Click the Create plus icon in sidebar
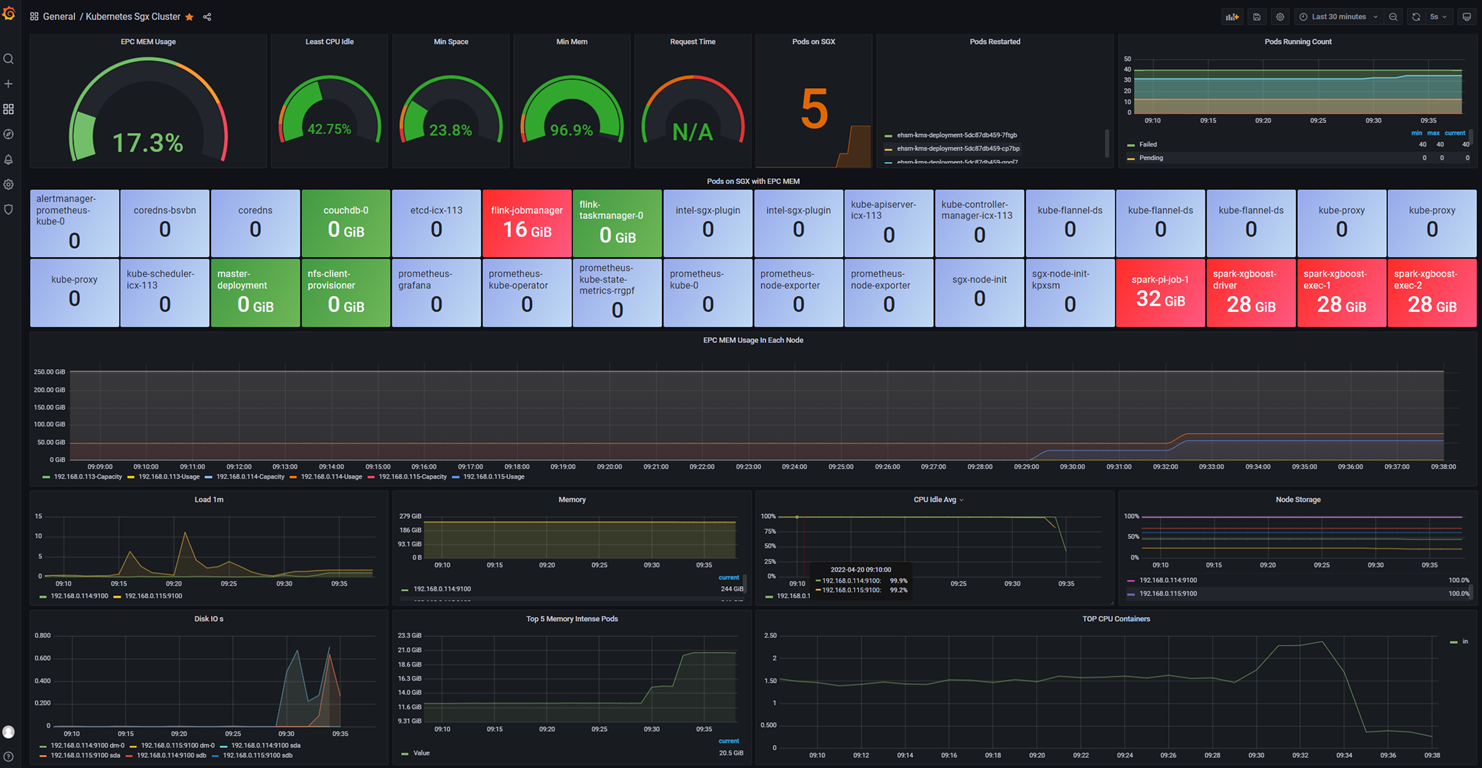Viewport: 1482px width, 768px height. (x=9, y=84)
